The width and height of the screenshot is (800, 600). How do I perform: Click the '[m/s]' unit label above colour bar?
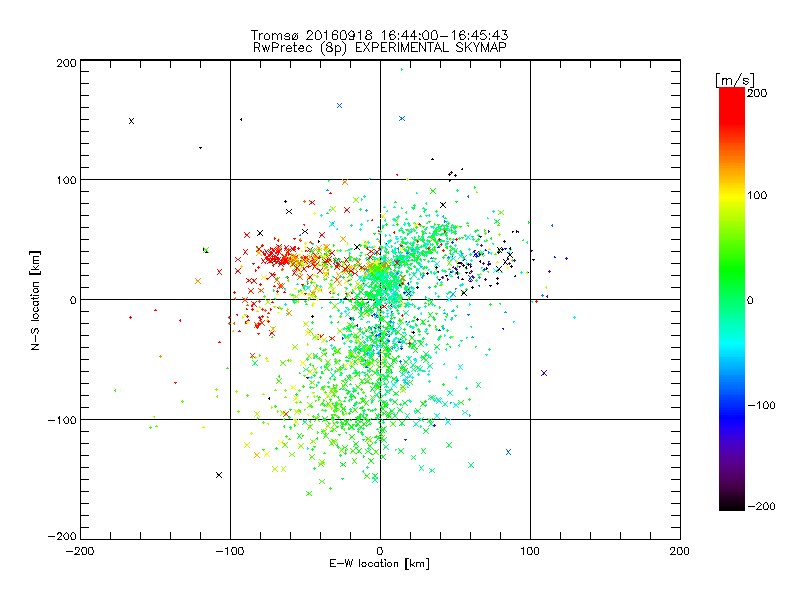pos(735,80)
